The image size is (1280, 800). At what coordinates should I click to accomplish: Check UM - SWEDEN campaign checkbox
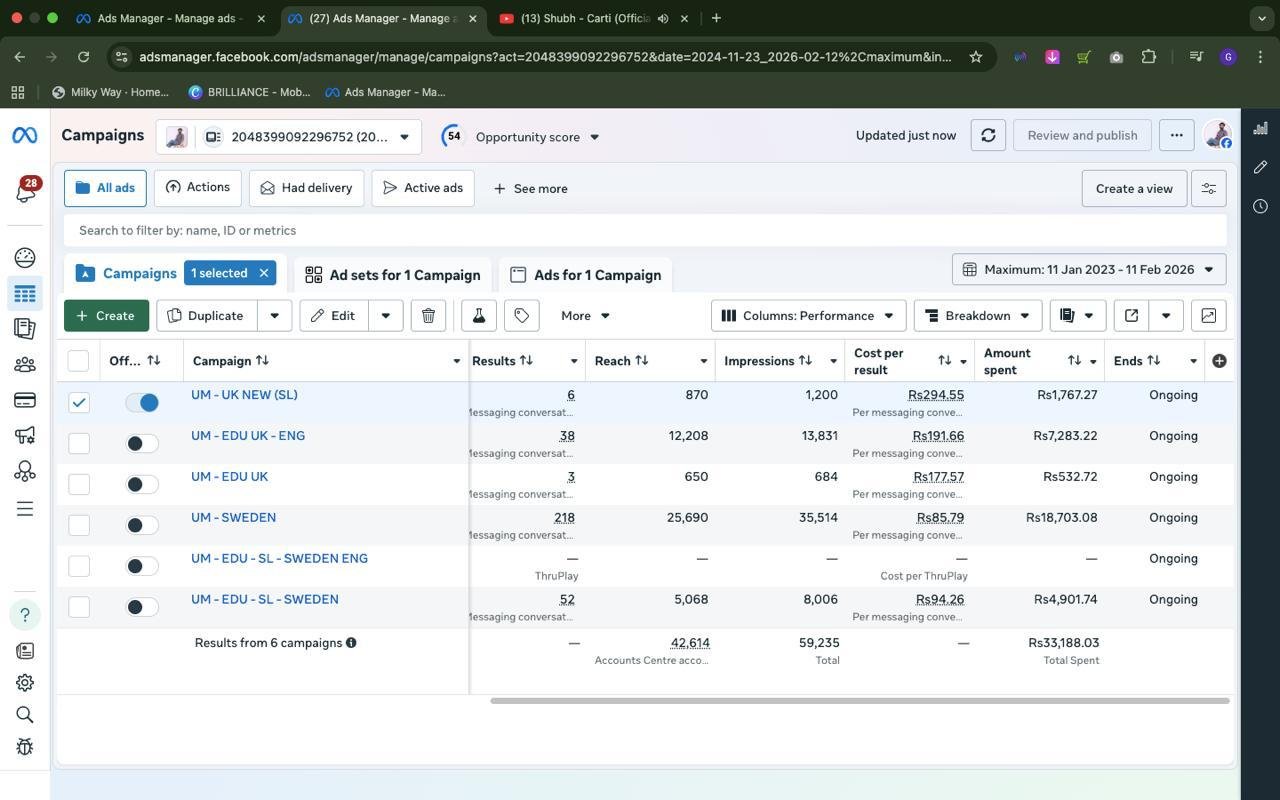pyautogui.click(x=79, y=525)
